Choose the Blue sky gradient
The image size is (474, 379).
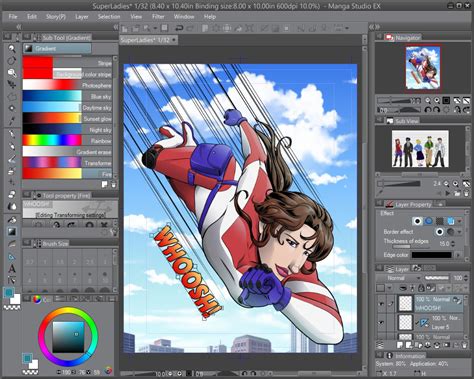[x=67, y=96]
